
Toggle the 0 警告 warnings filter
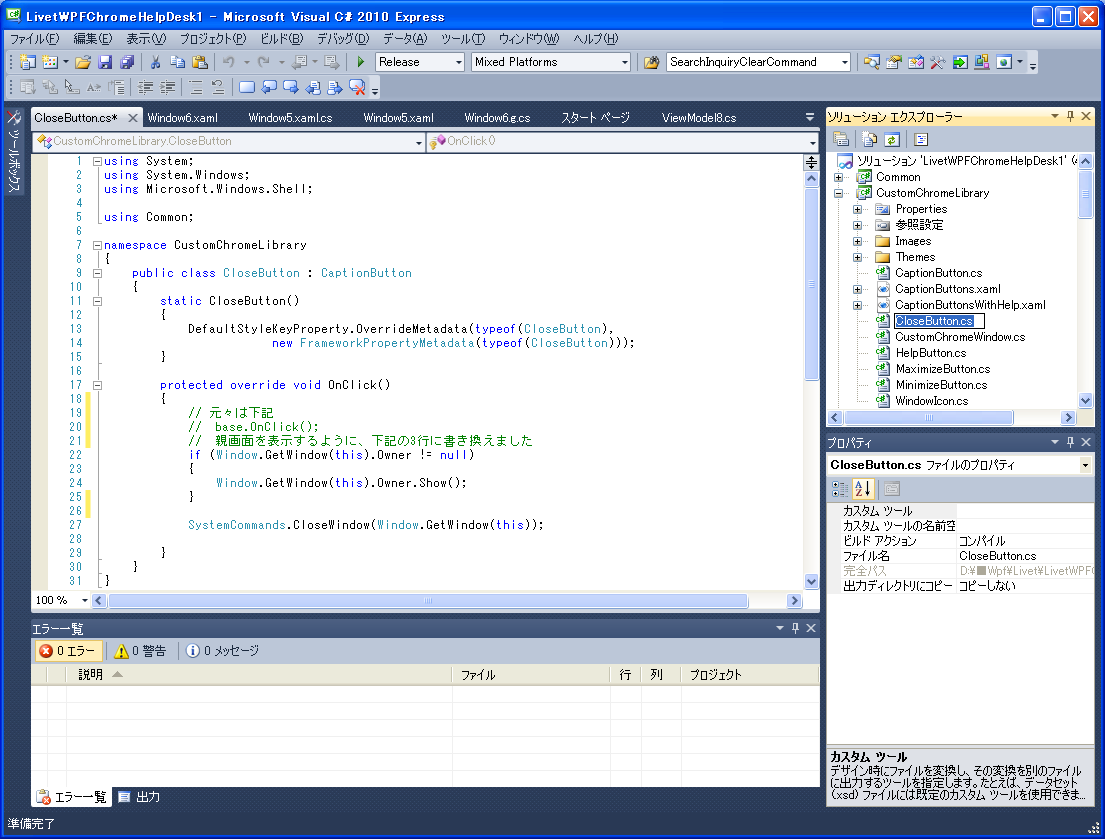tap(141, 651)
